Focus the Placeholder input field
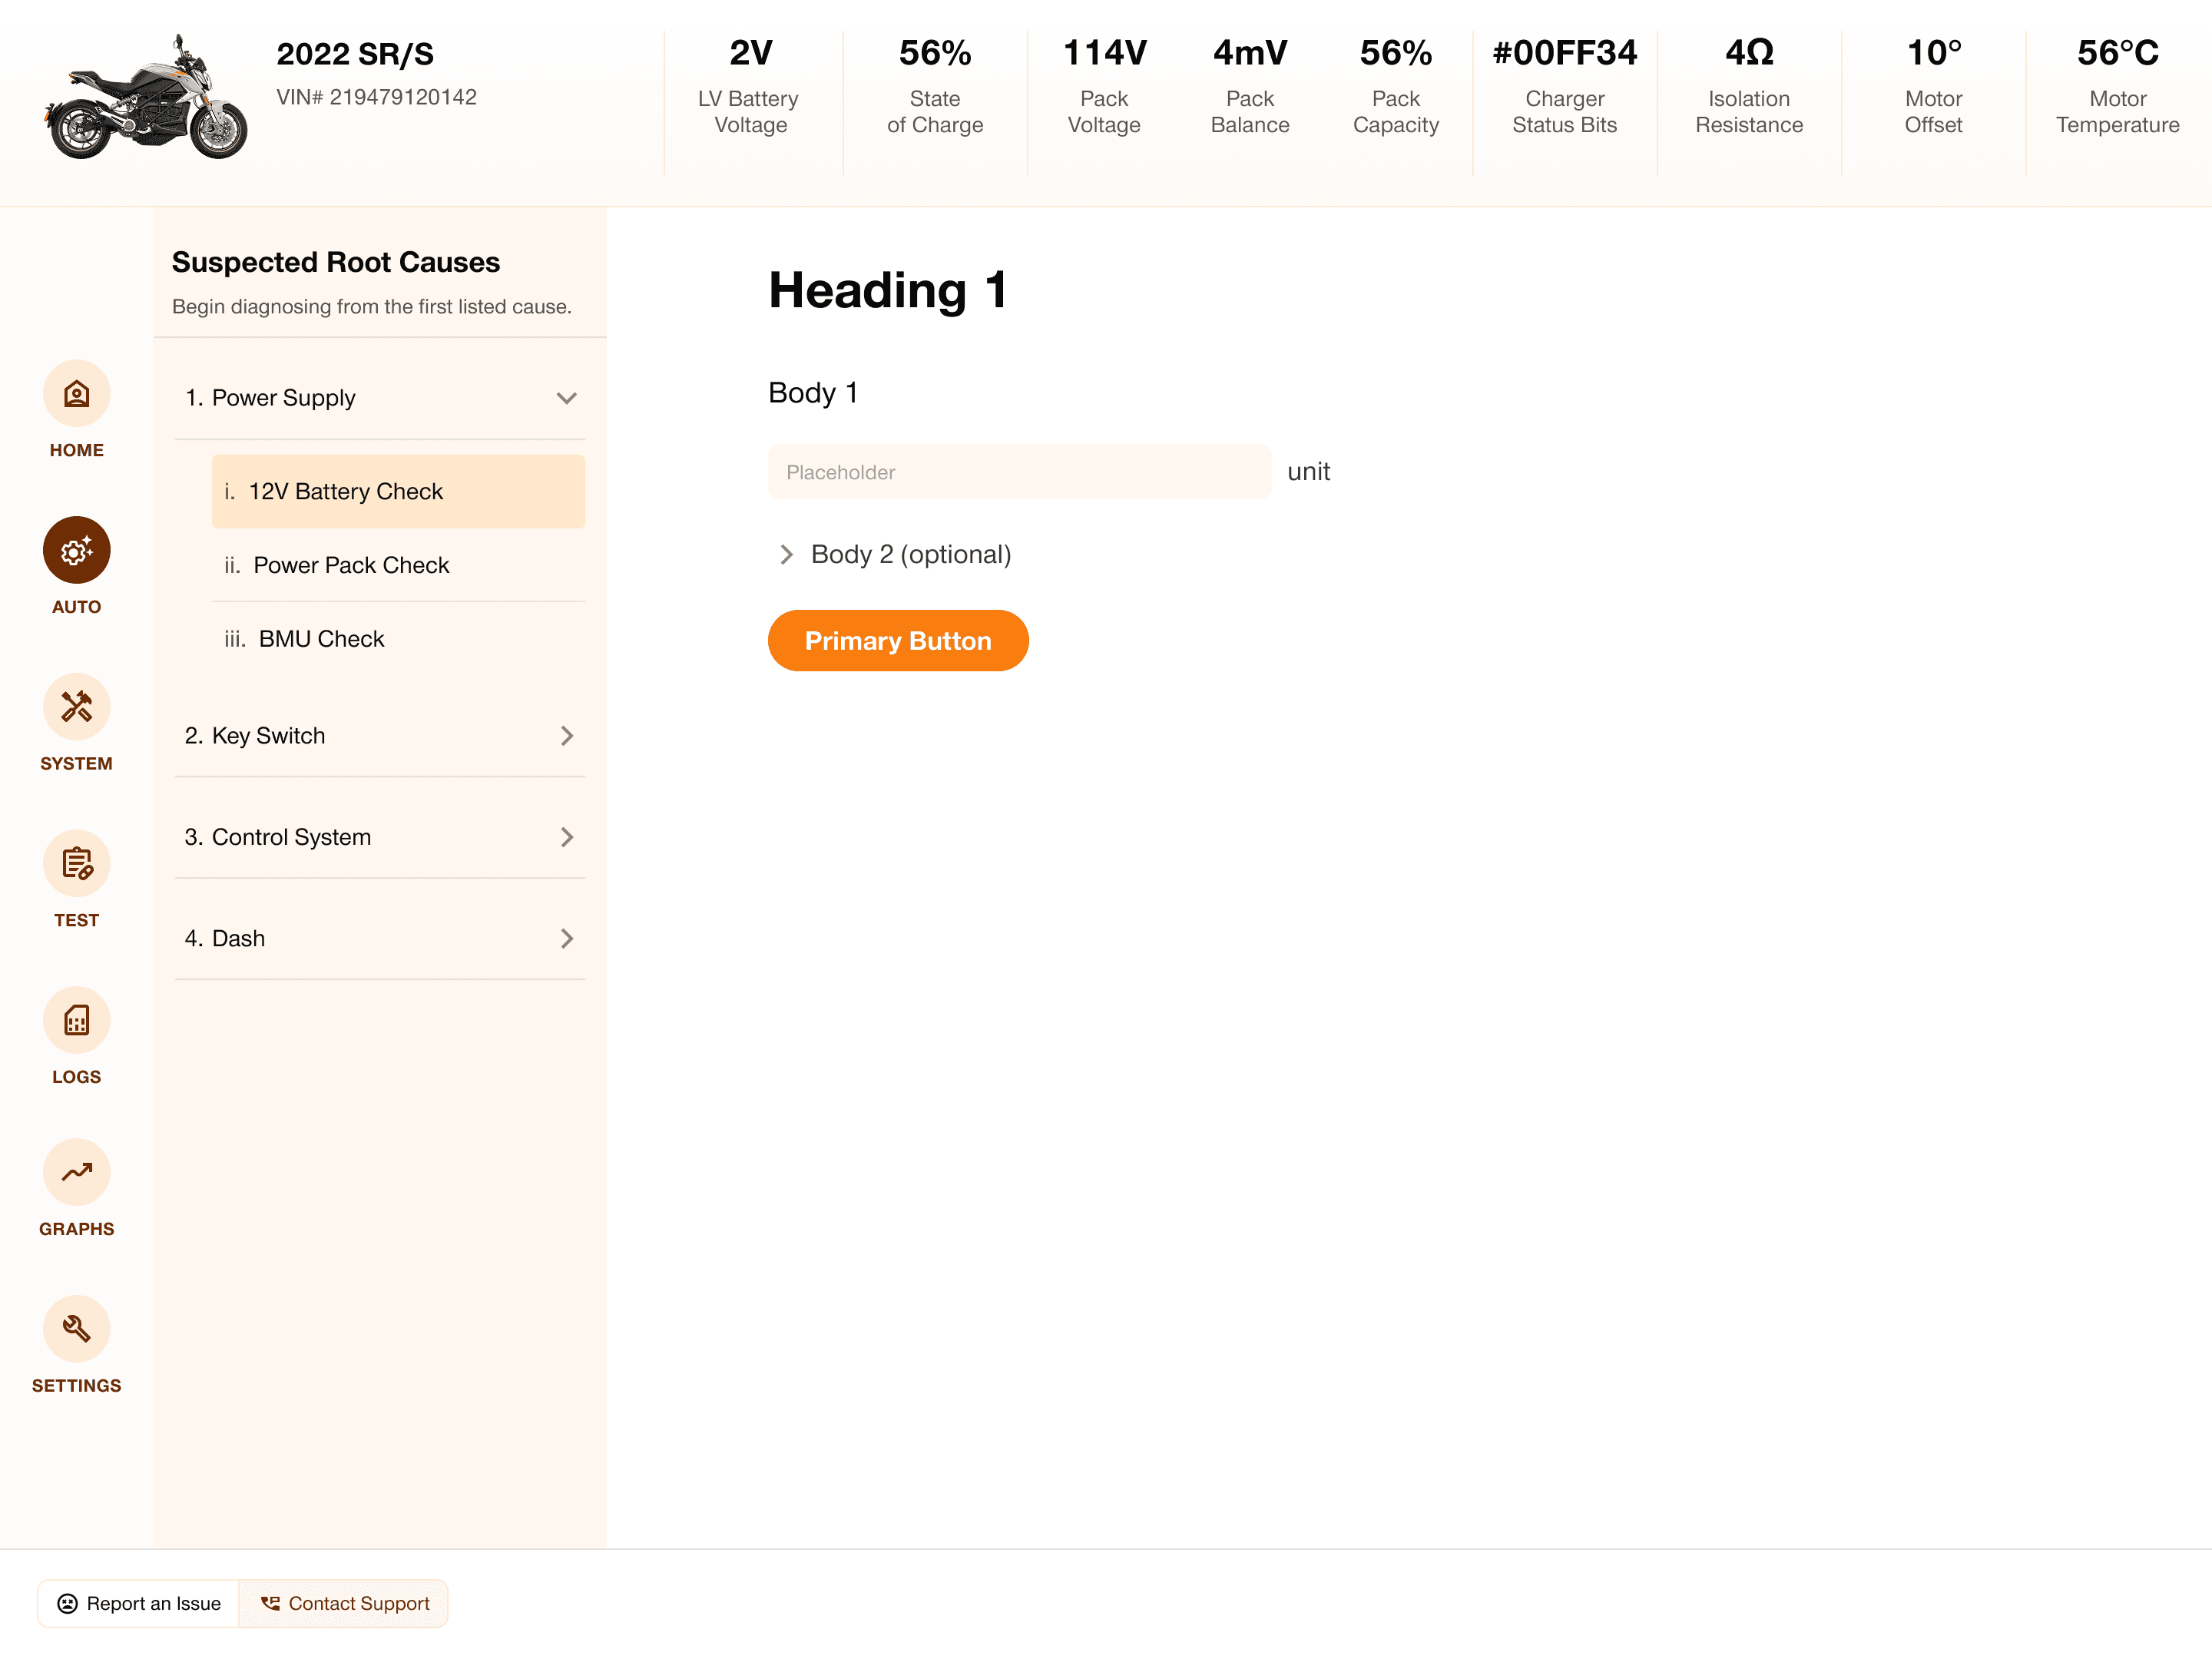The image size is (2212, 1659). coord(1018,472)
